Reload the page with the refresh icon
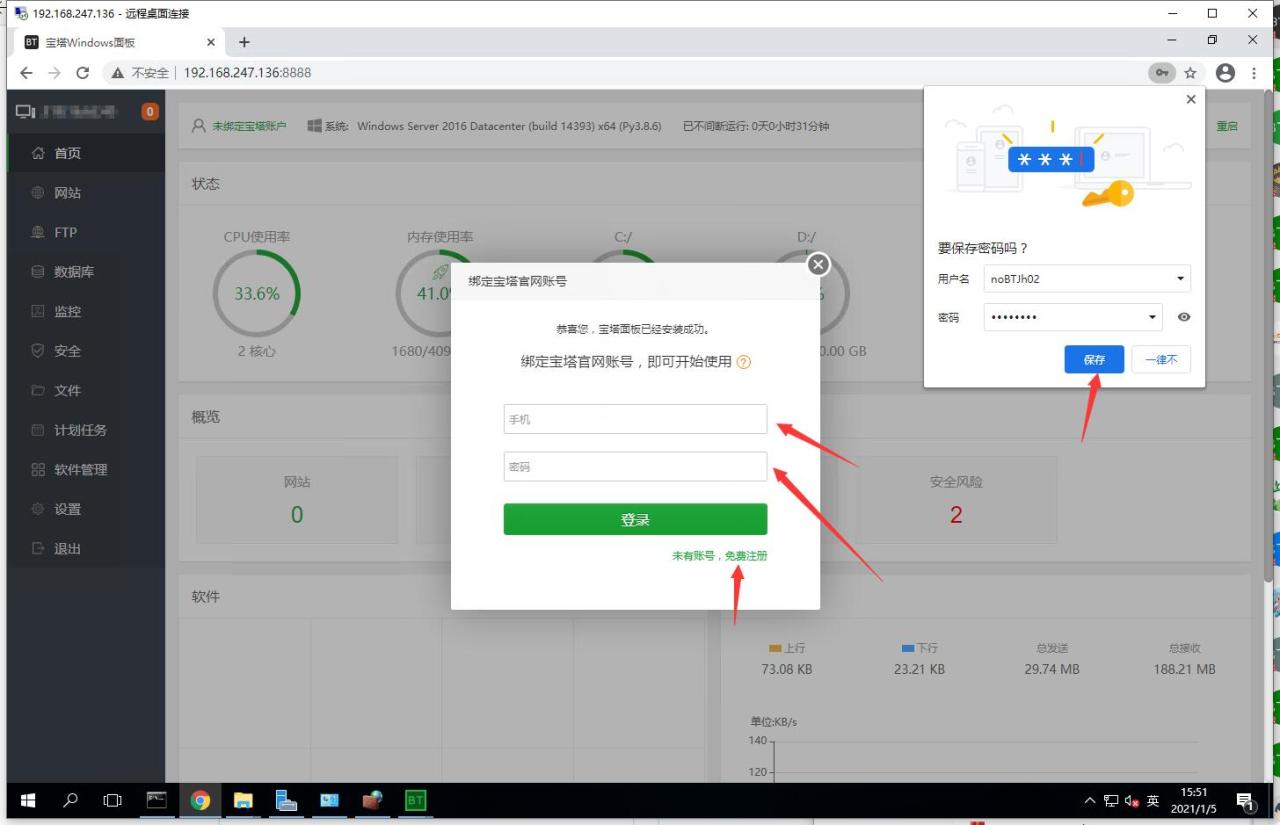This screenshot has height=825, width=1280. point(83,73)
